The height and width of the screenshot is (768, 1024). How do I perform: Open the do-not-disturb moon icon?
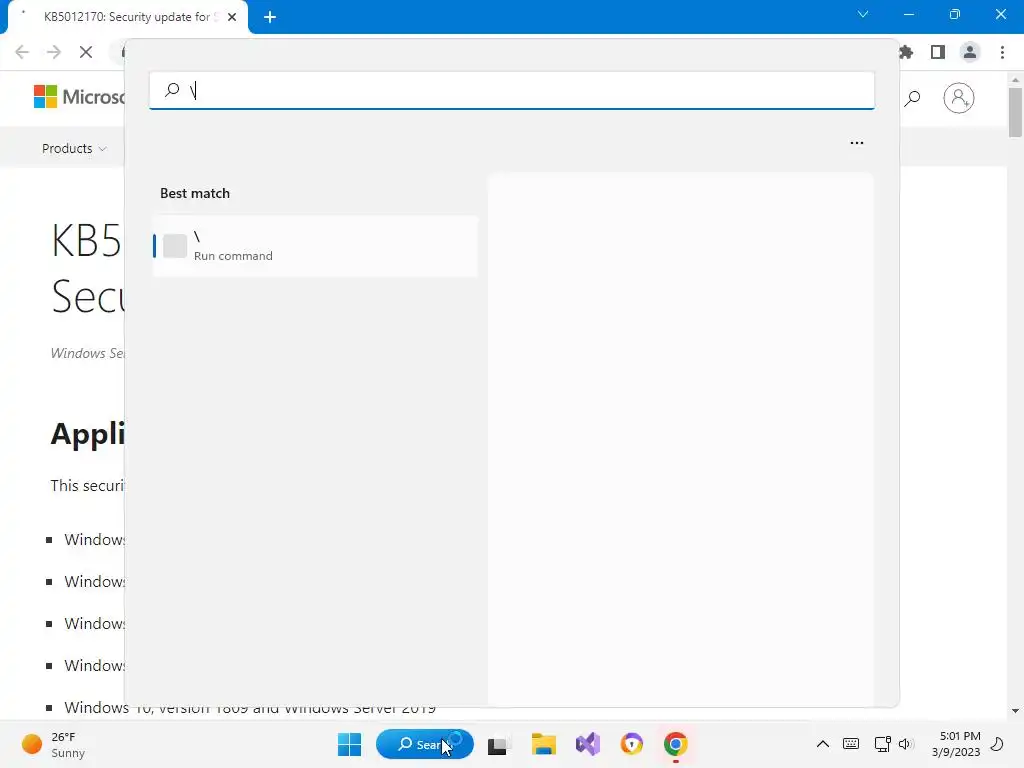997,744
